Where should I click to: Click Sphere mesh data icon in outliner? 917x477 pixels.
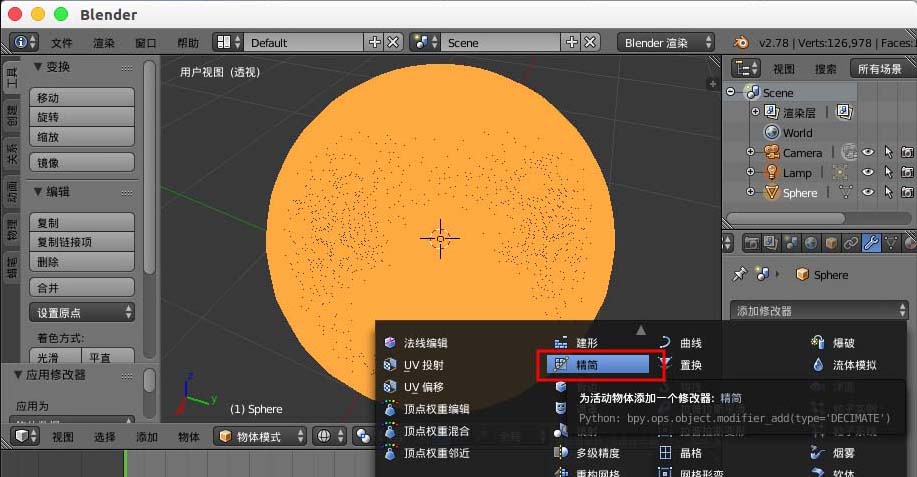tap(845, 192)
